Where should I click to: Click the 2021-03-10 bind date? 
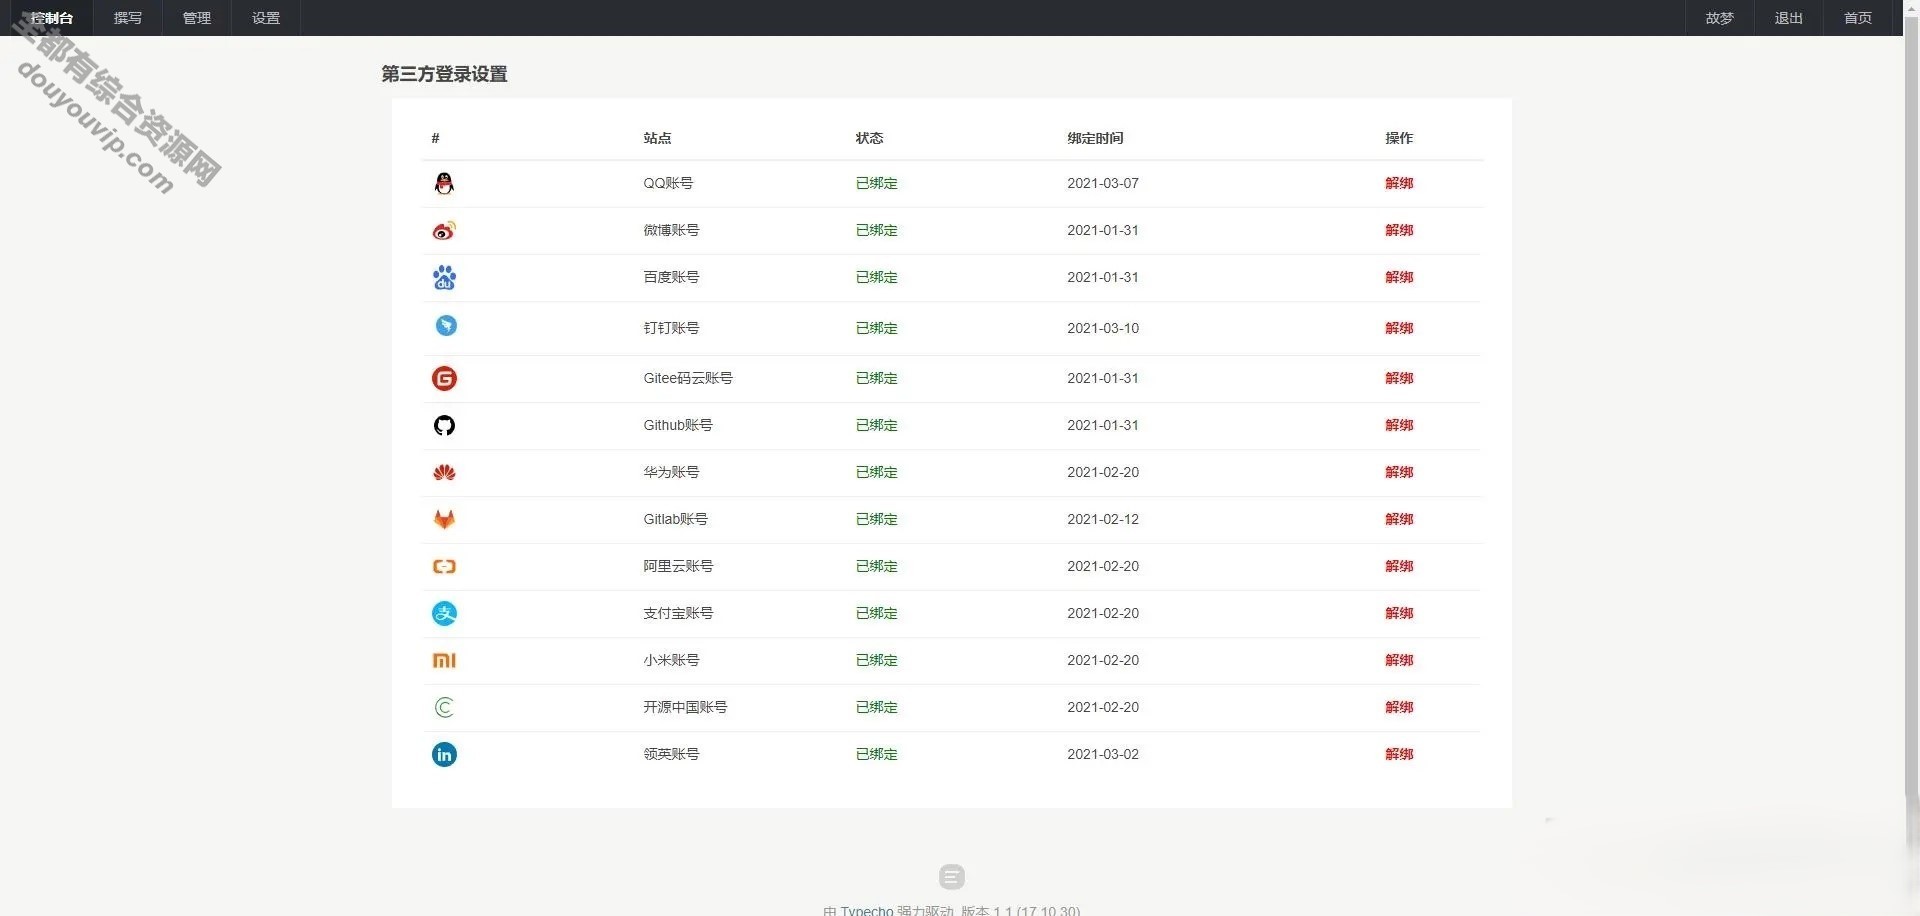(x=1103, y=328)
